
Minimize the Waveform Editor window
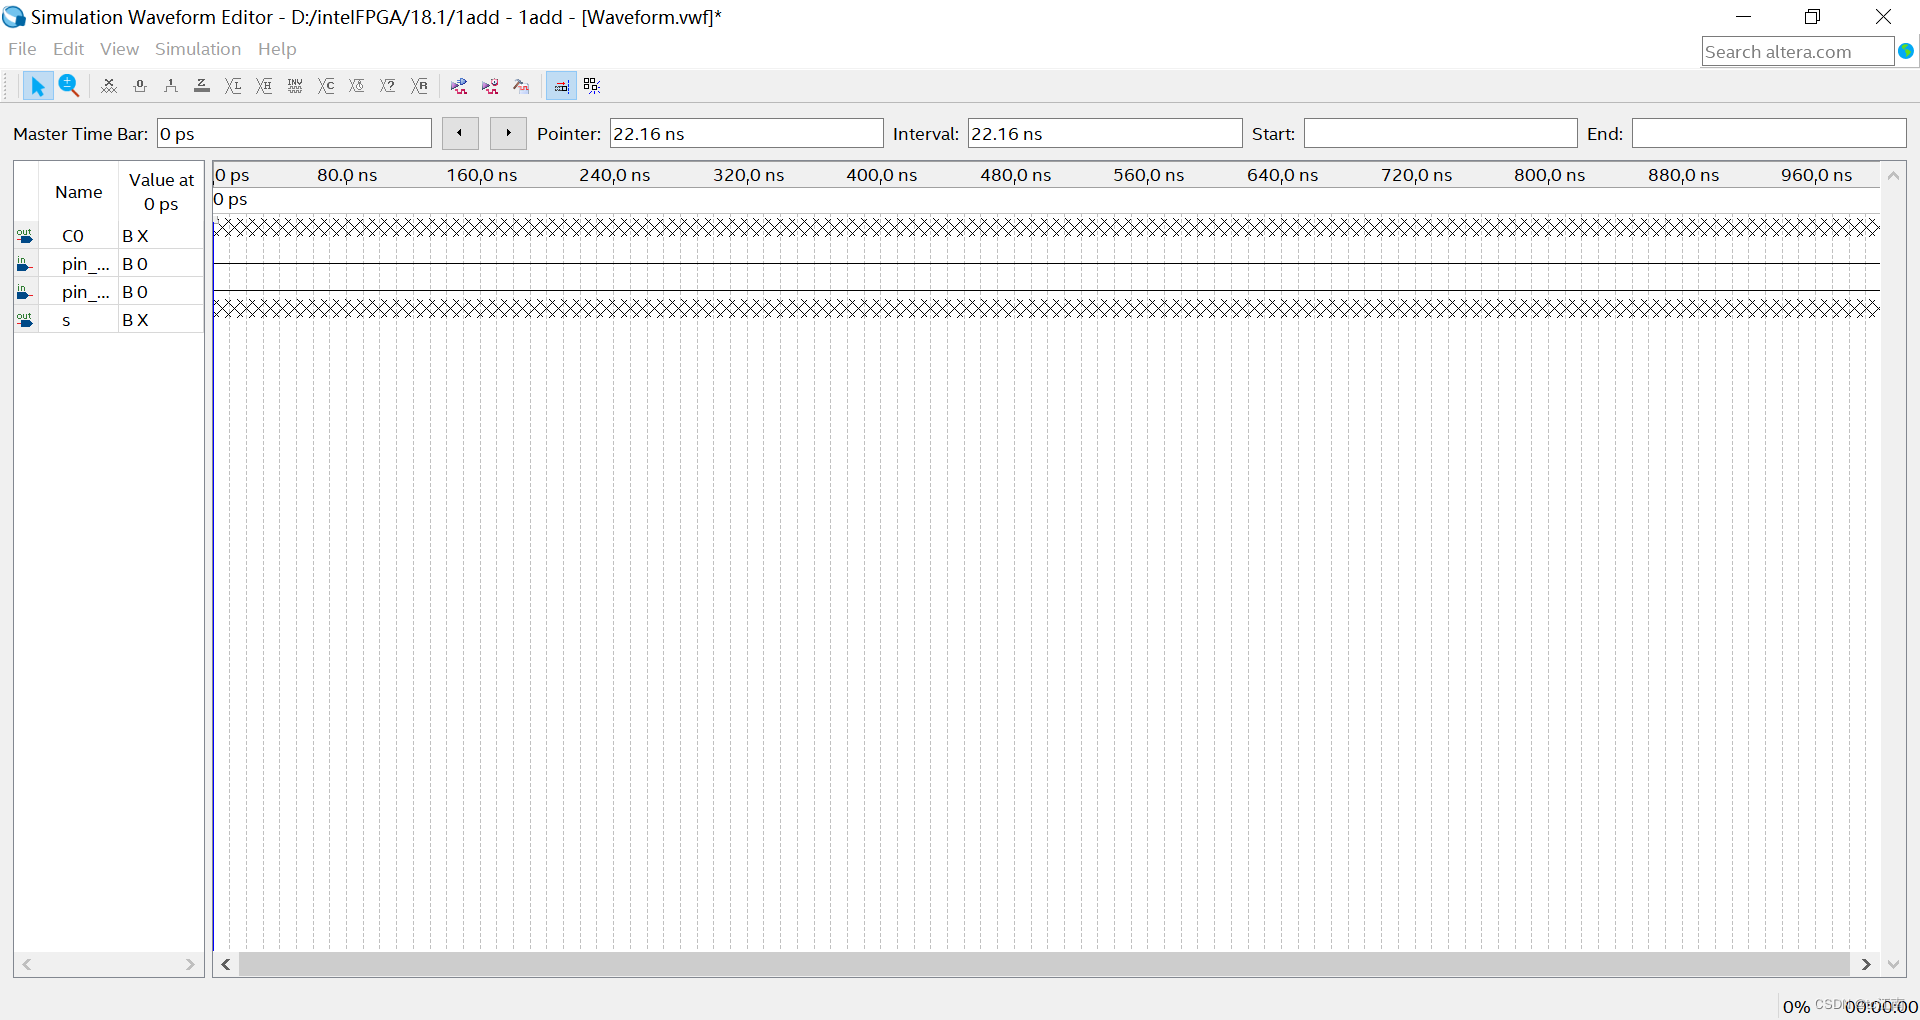pyautogui.click(x=1743, y=17)
